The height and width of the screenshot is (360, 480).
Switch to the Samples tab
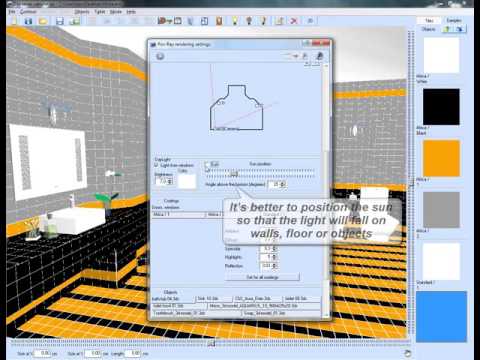coord(454,21)
